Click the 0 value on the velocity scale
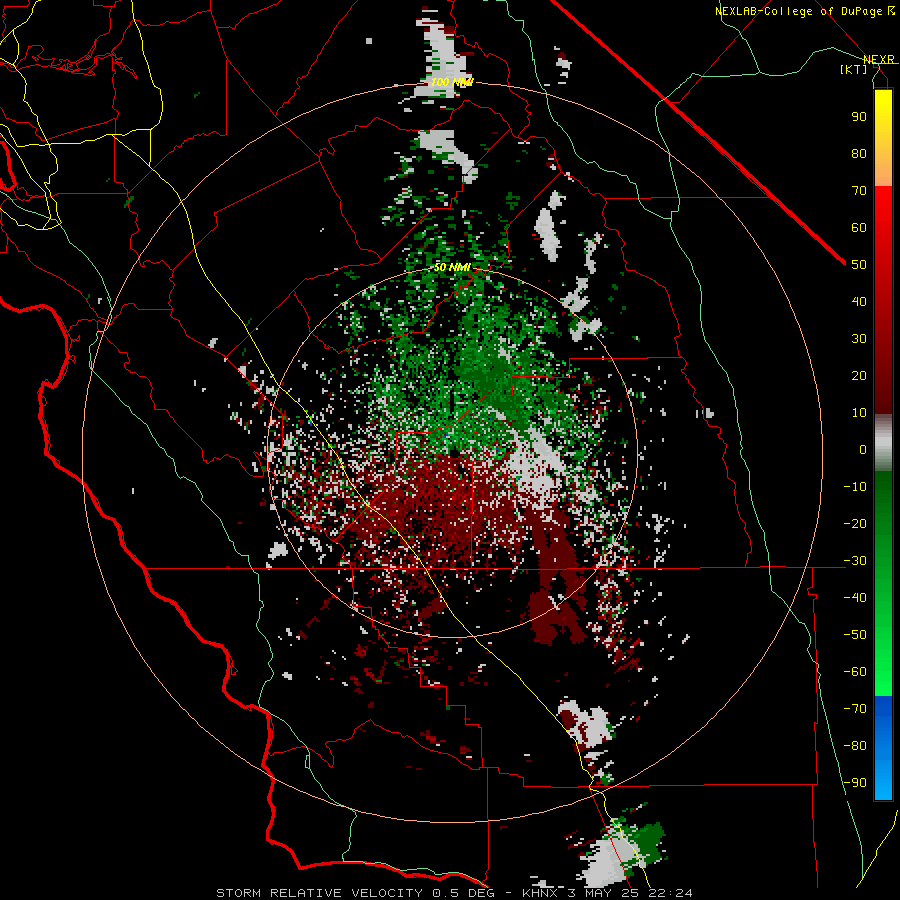This screenshot has width=900, height=900. pos(863,449)
